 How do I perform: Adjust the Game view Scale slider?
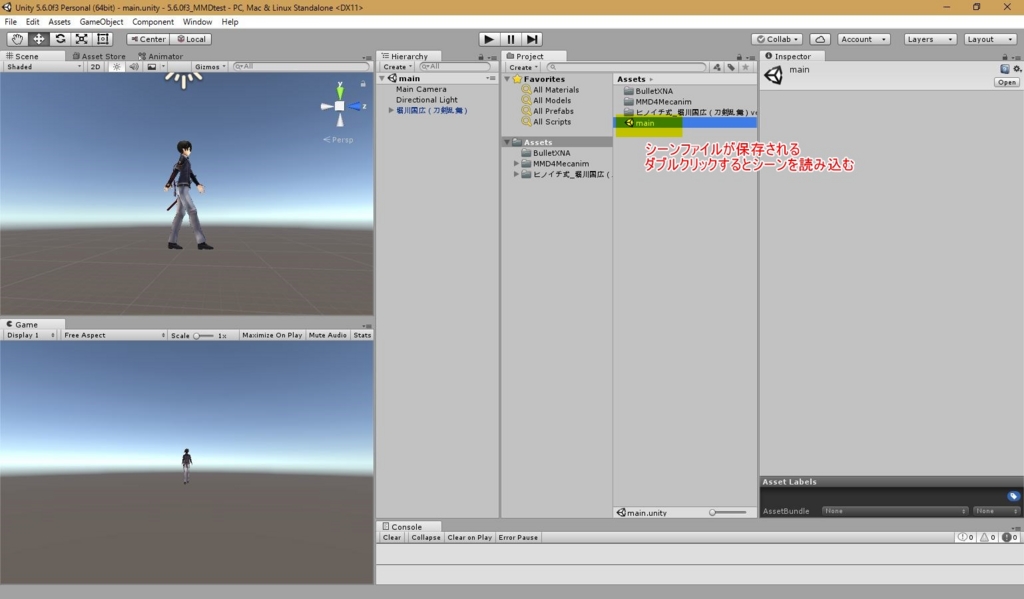tap(204, 336)
